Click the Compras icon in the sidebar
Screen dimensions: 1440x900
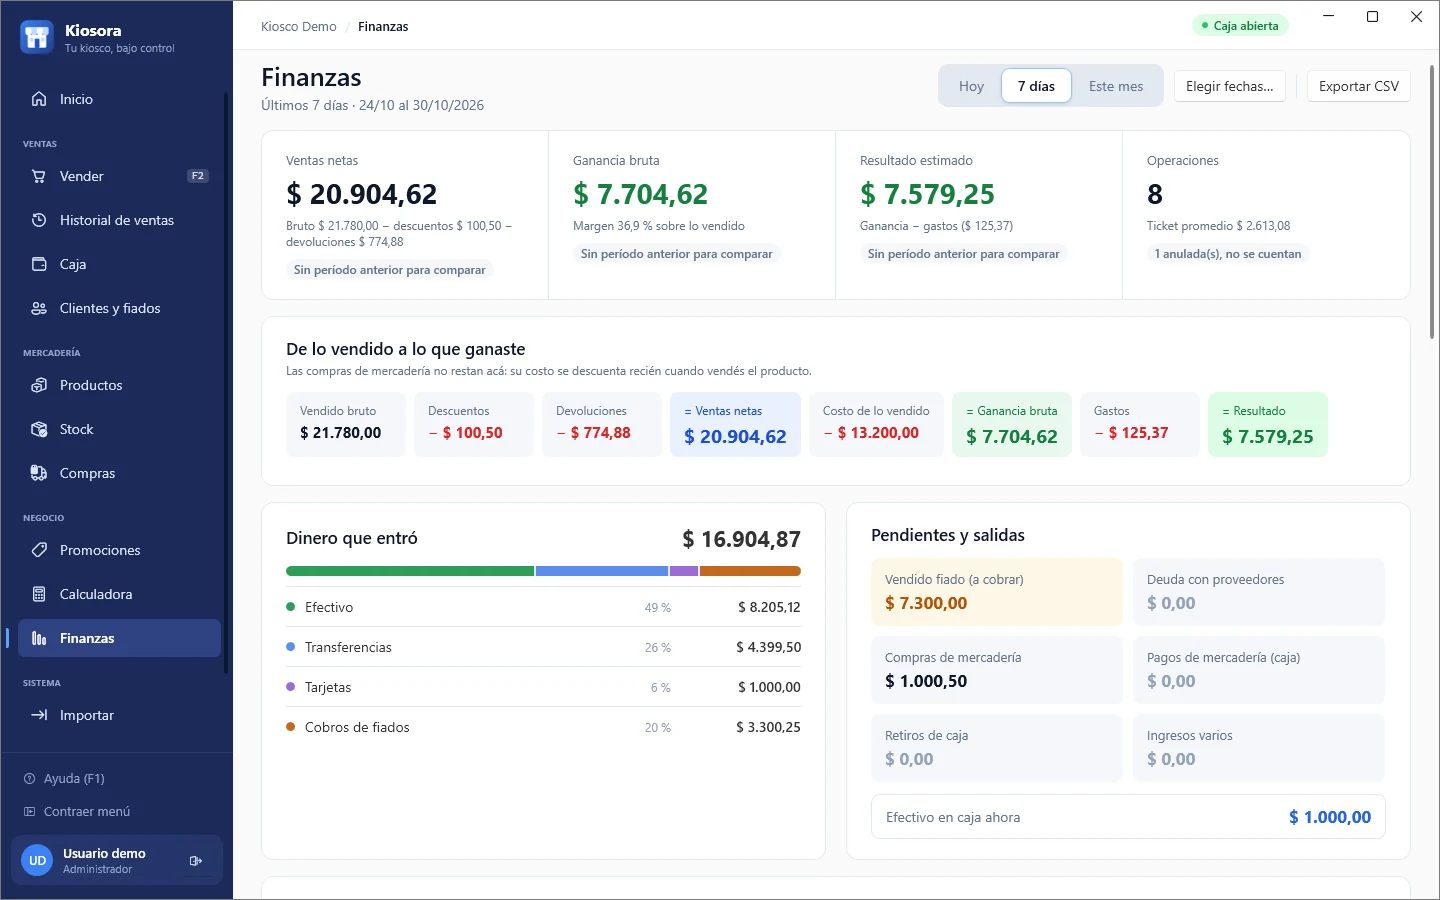[39, 473]
